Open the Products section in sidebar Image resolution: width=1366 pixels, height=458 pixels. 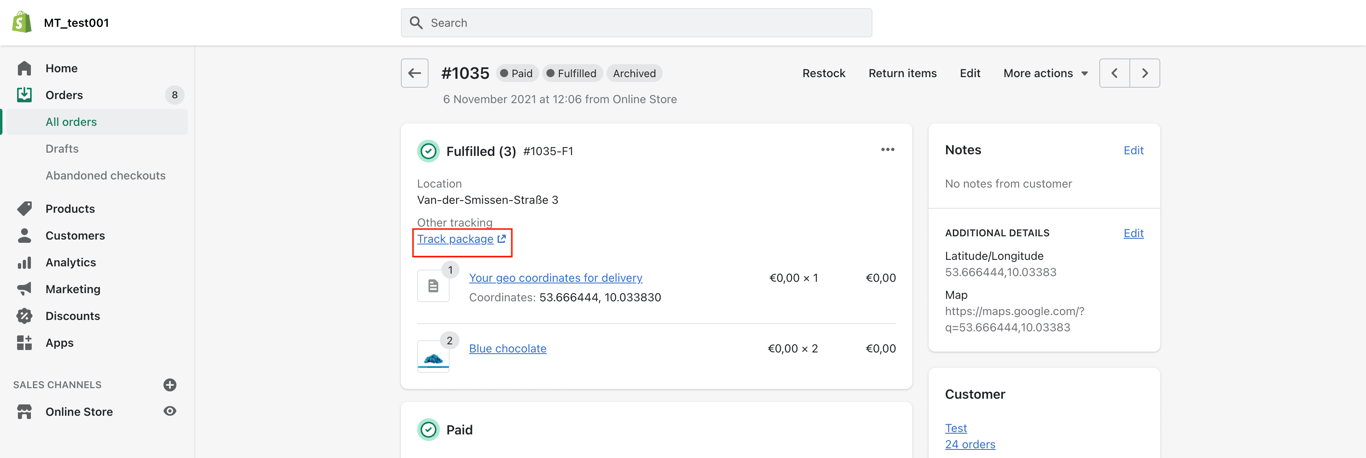70,209
